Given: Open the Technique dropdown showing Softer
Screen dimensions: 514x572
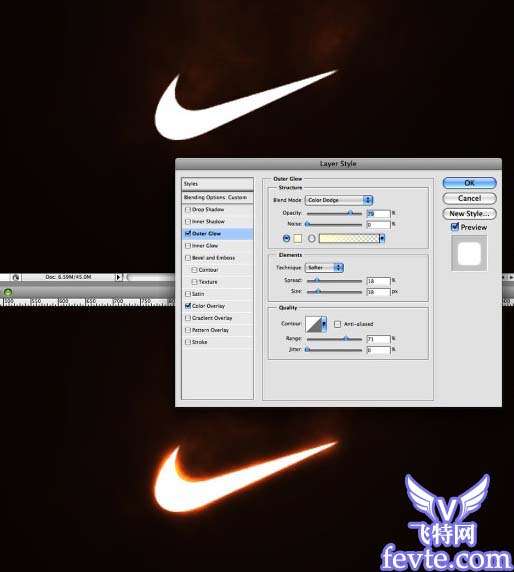Looking at the screenshot, I should pos(324,267).
